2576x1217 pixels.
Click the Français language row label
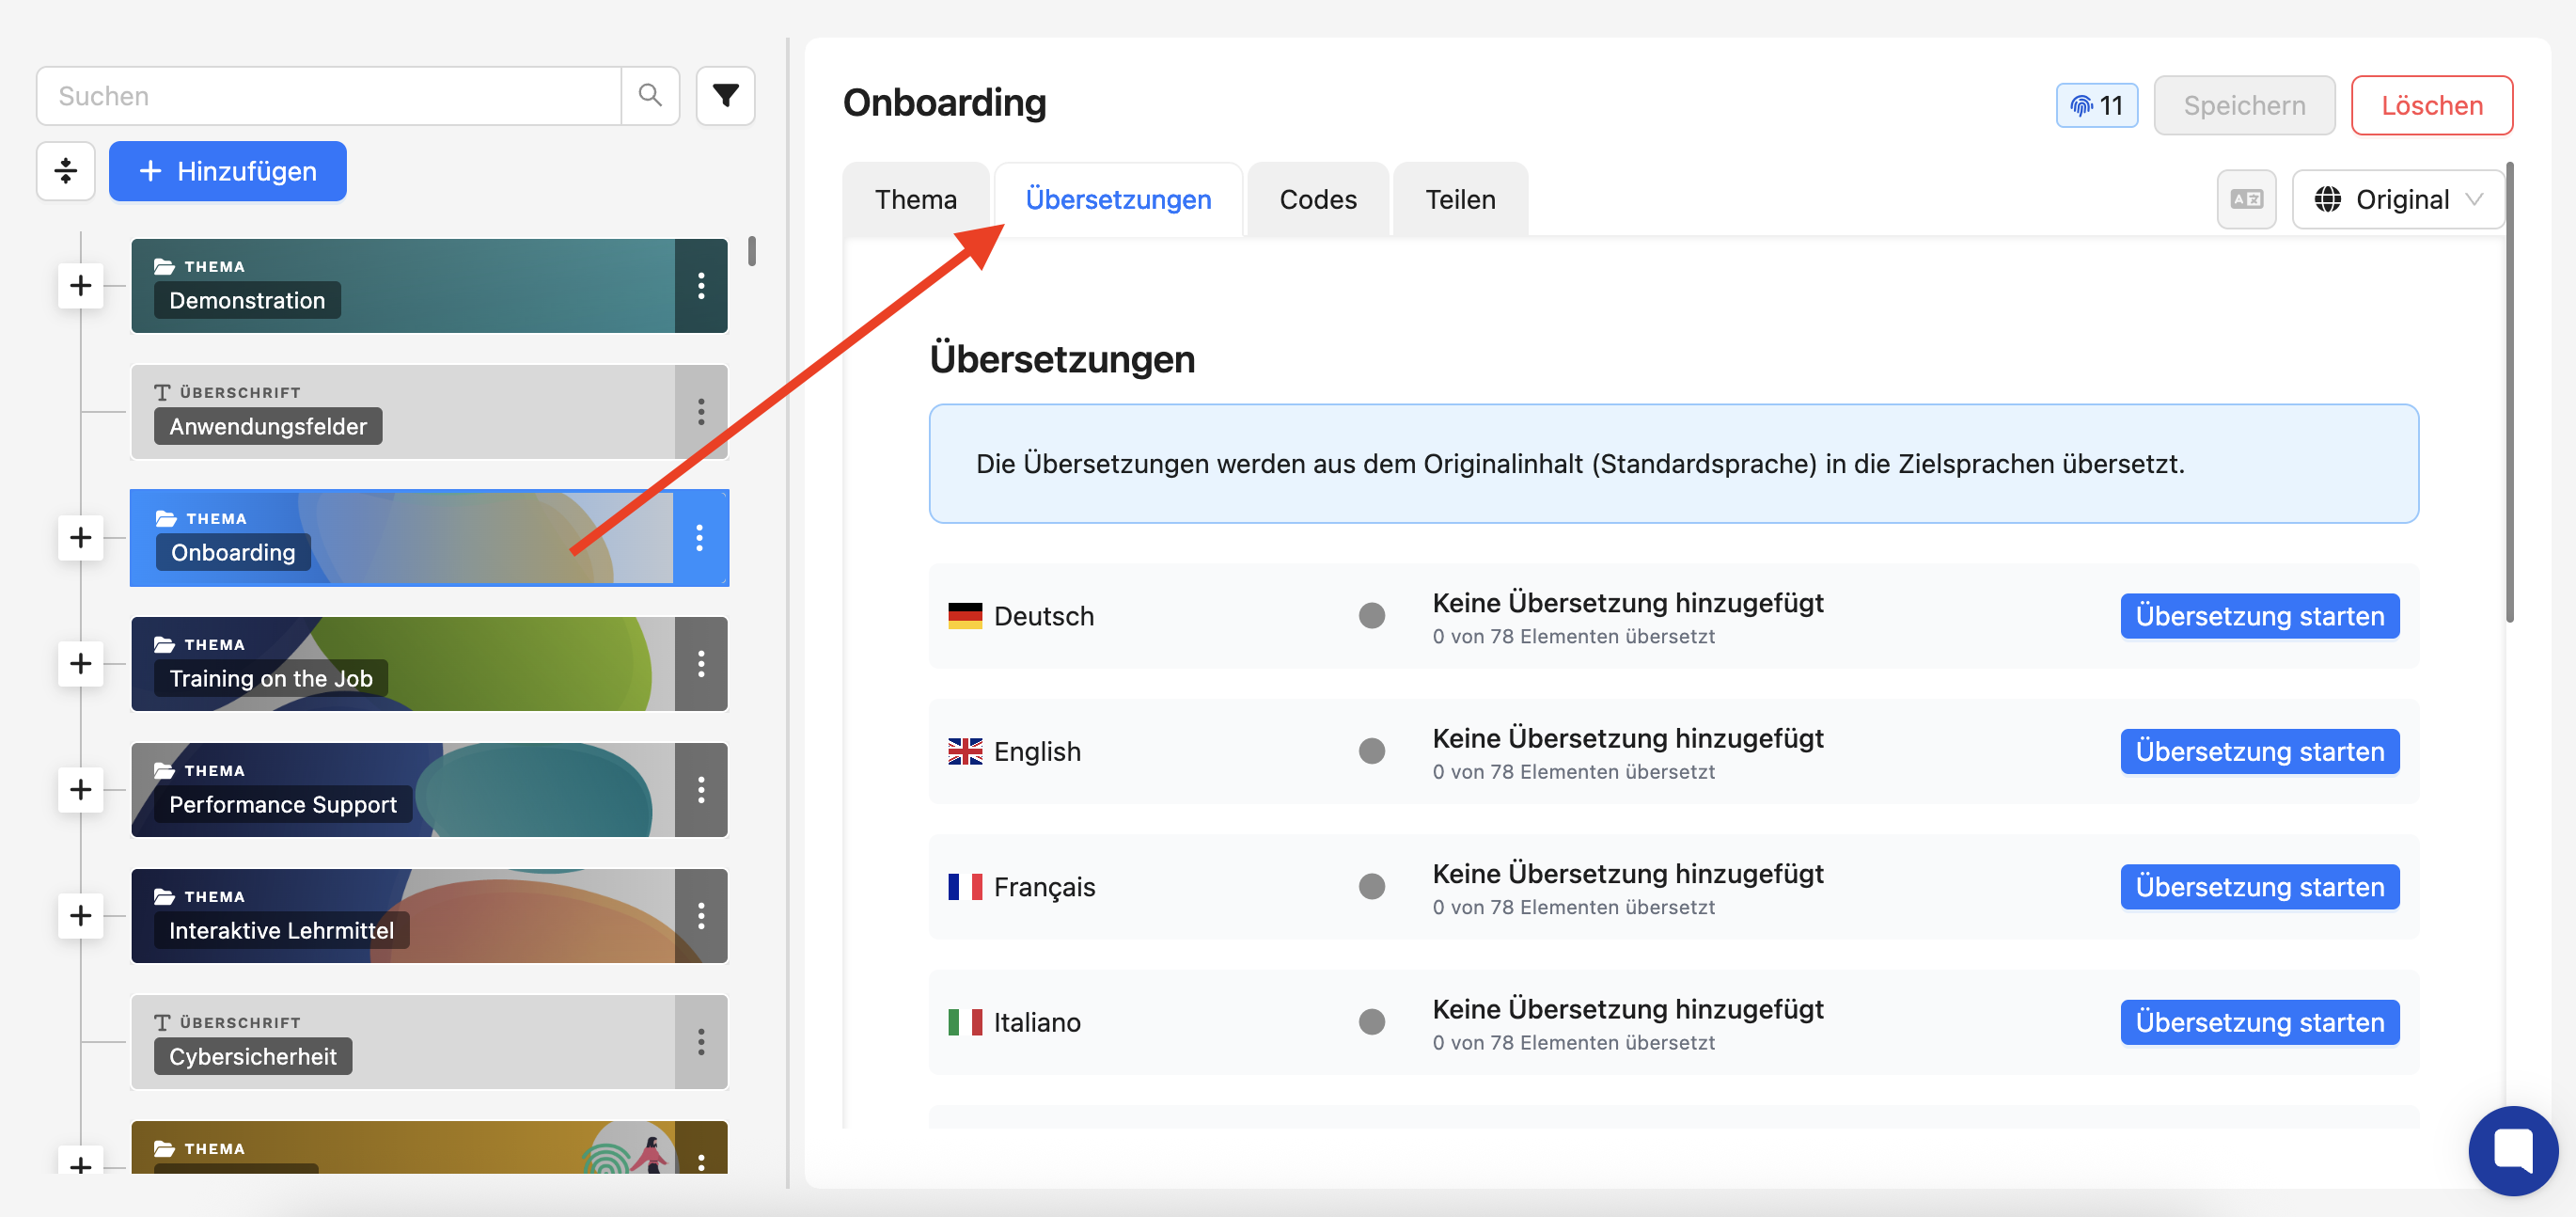[x=1044, y=887]
